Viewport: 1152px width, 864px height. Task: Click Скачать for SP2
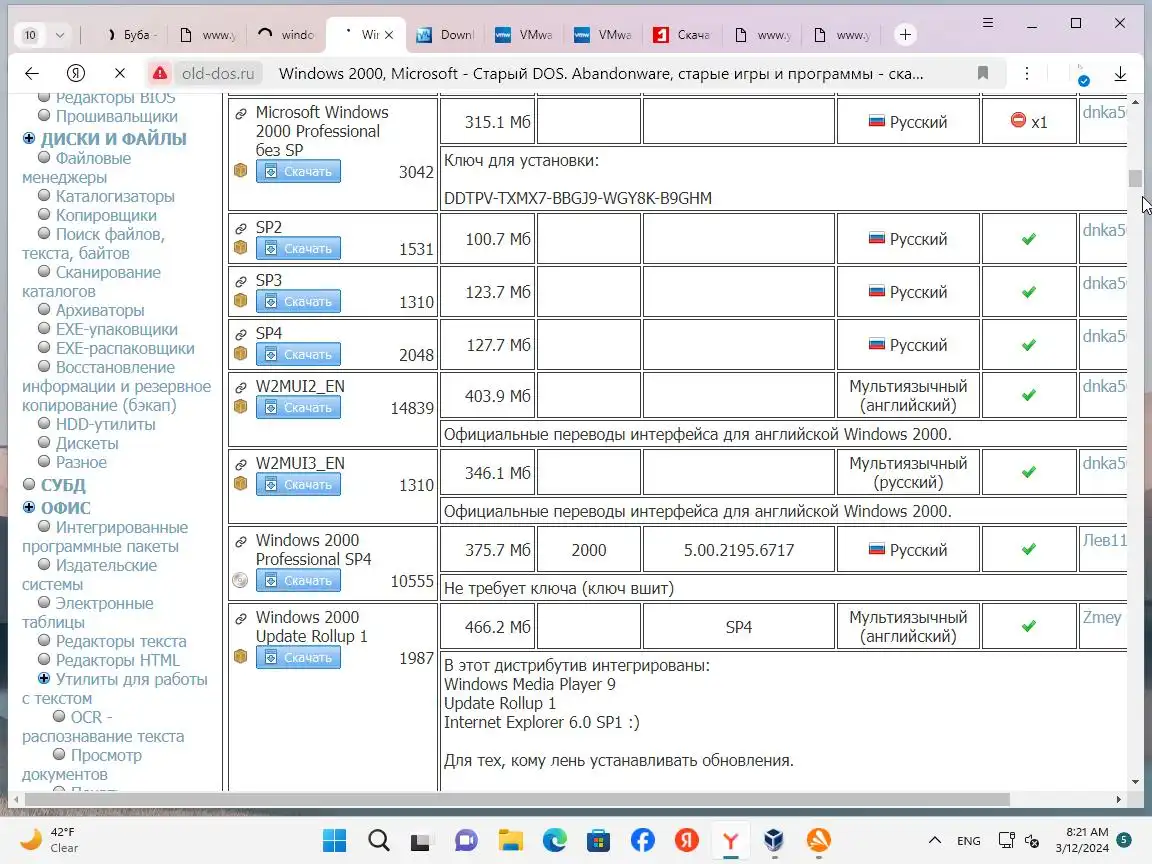298,248
